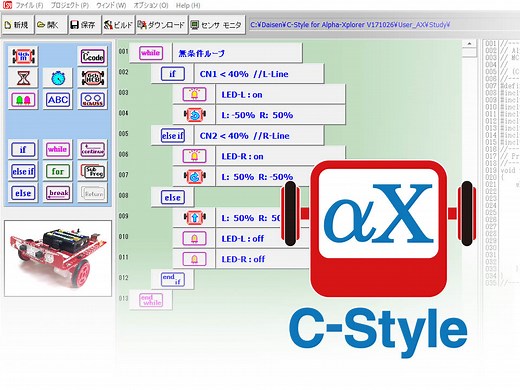Add an if block from palette
This screenshot has height=390, width=520.
coord(23,149)
